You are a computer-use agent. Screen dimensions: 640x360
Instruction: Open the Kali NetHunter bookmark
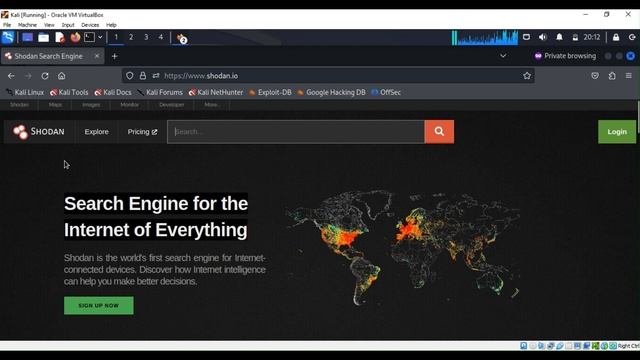216,93
